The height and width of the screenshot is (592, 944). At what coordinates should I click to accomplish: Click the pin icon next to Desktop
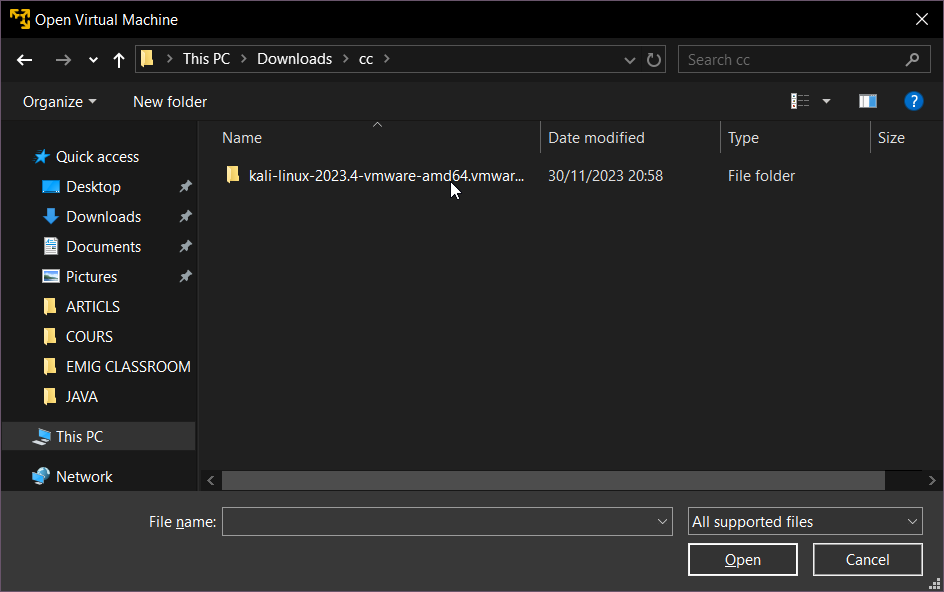186,187
